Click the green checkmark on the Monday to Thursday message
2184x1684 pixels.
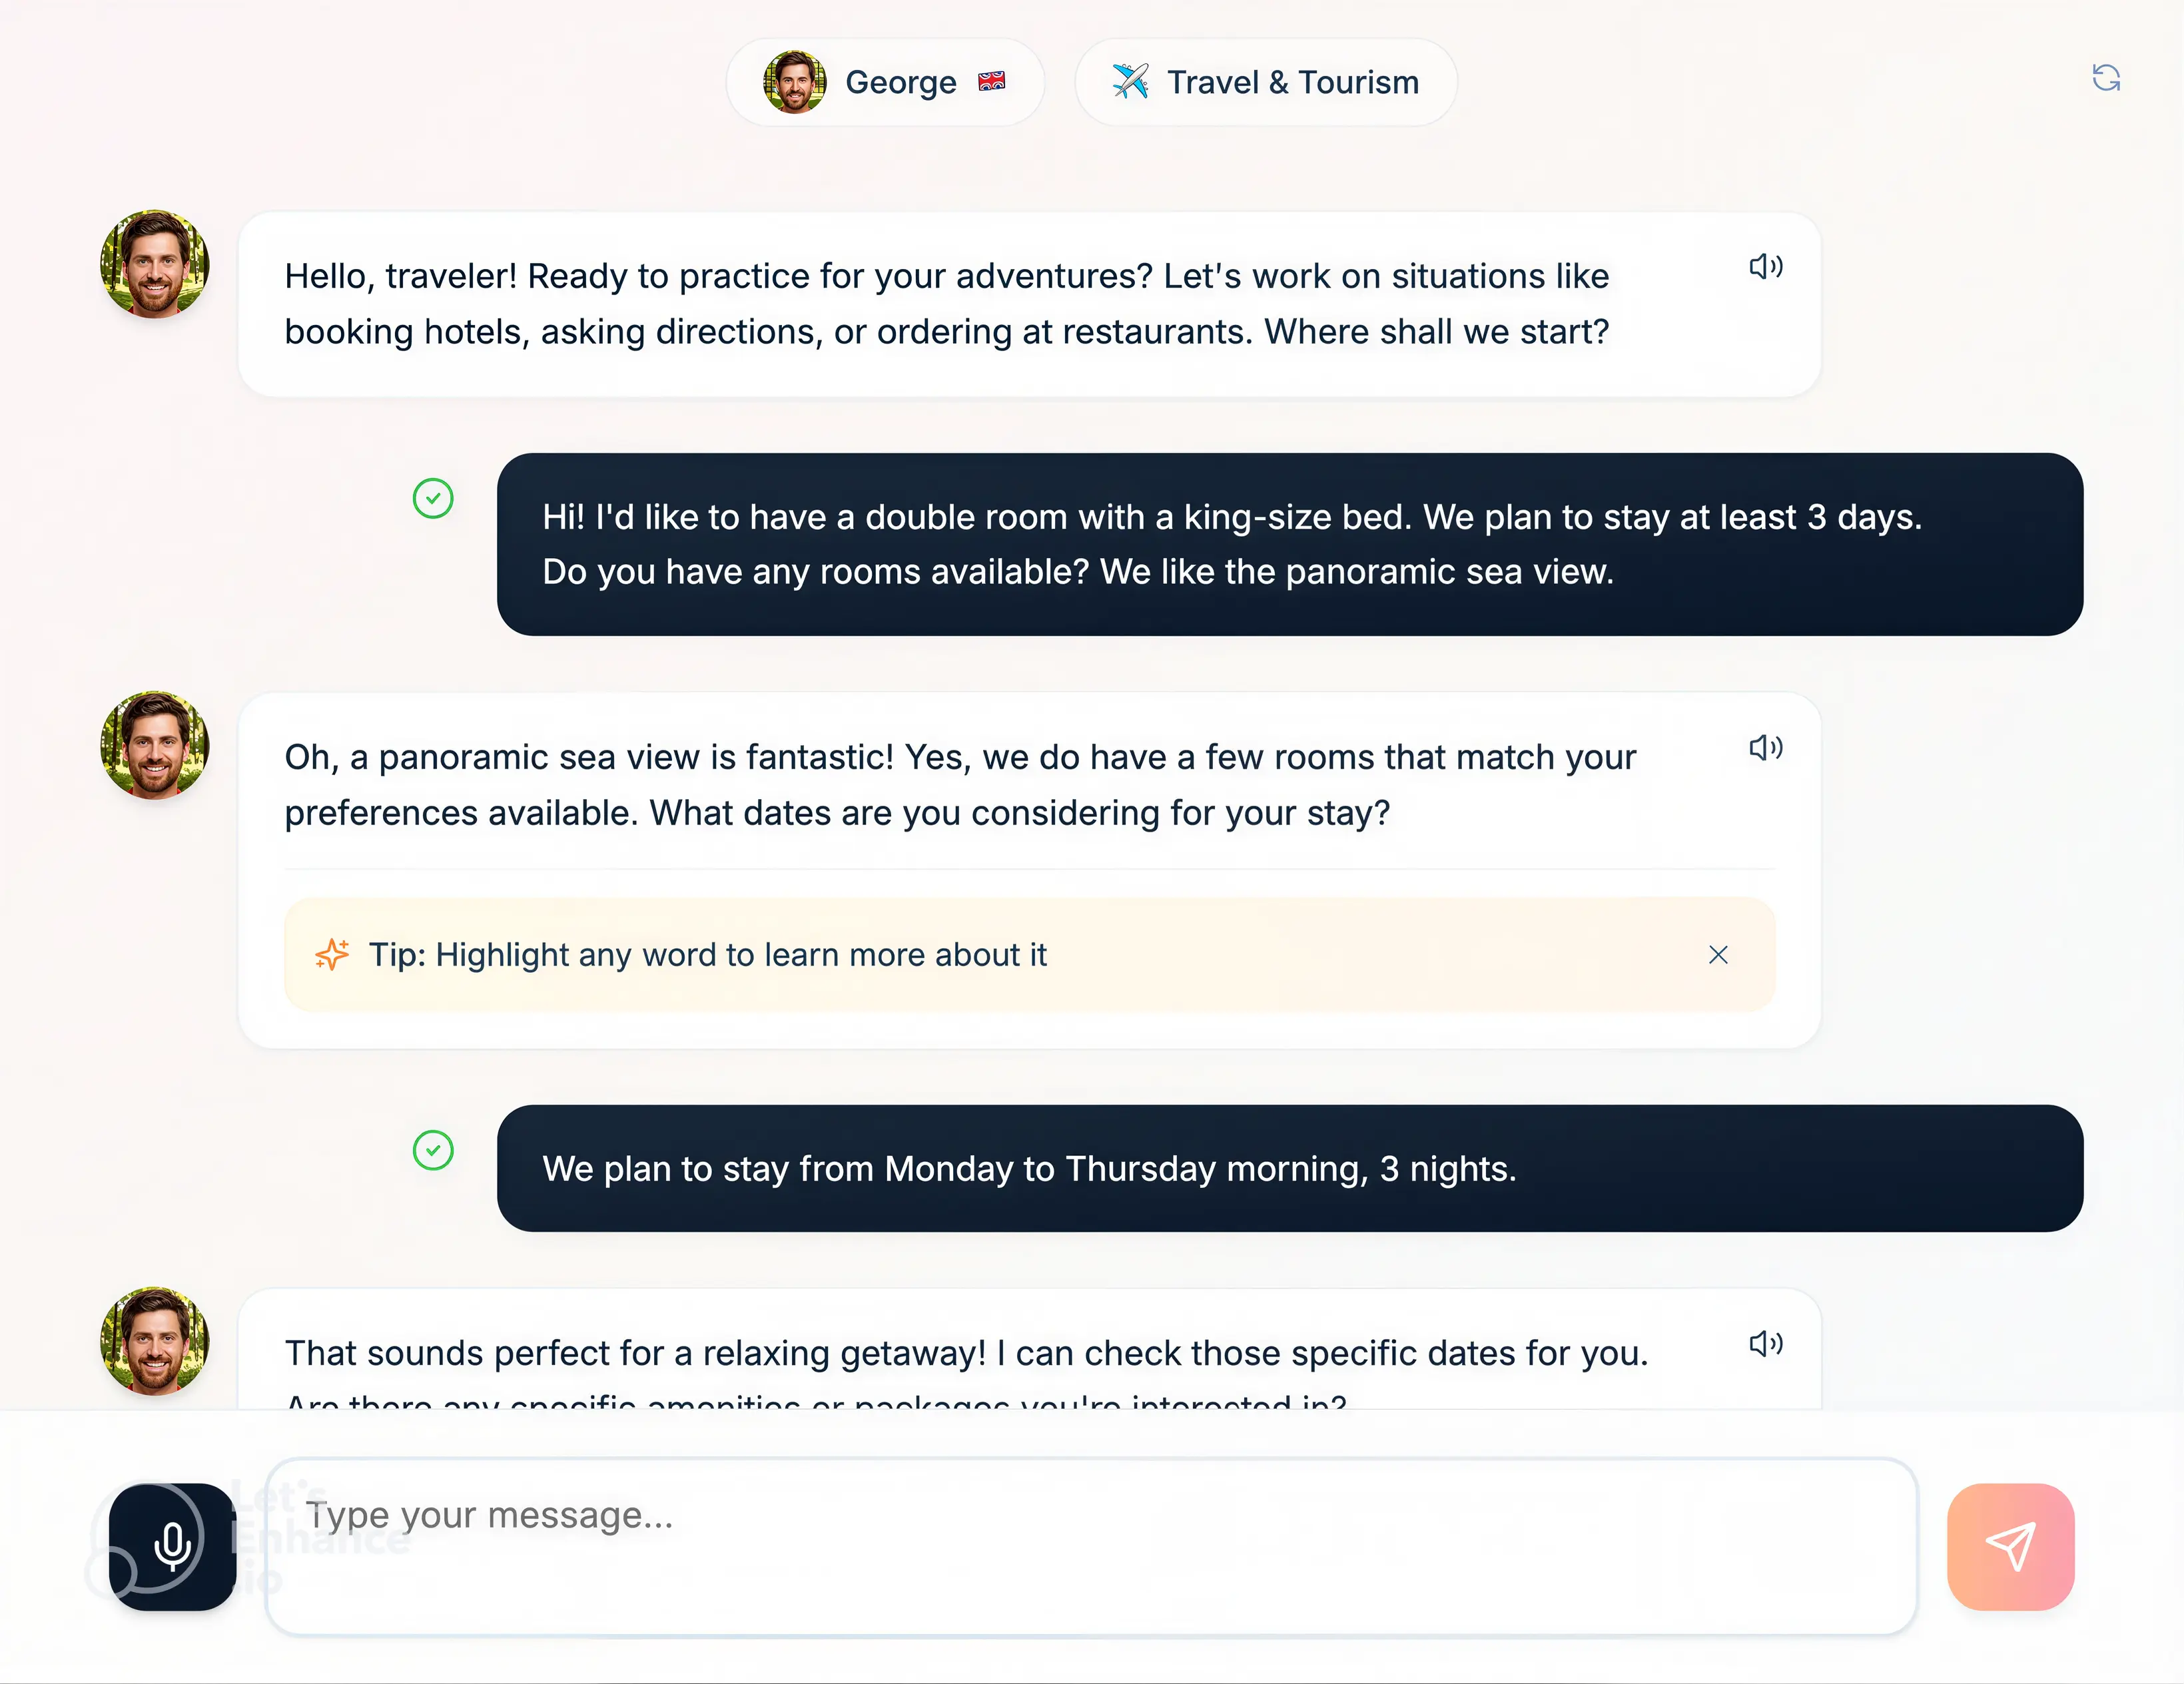click(x=433, y=1151)
